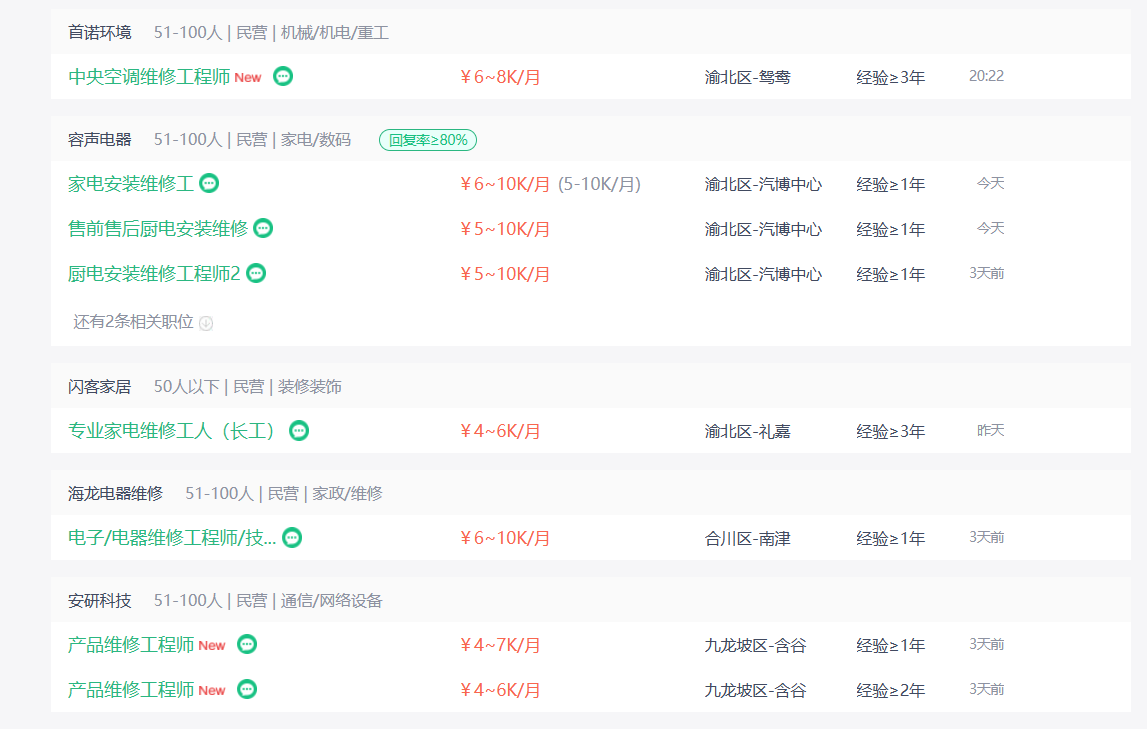The width and height of the screenshot is (1147, 729).
Task: Open 专业家电维修工人（长工） posting
Action: click(x=172, y=431)
